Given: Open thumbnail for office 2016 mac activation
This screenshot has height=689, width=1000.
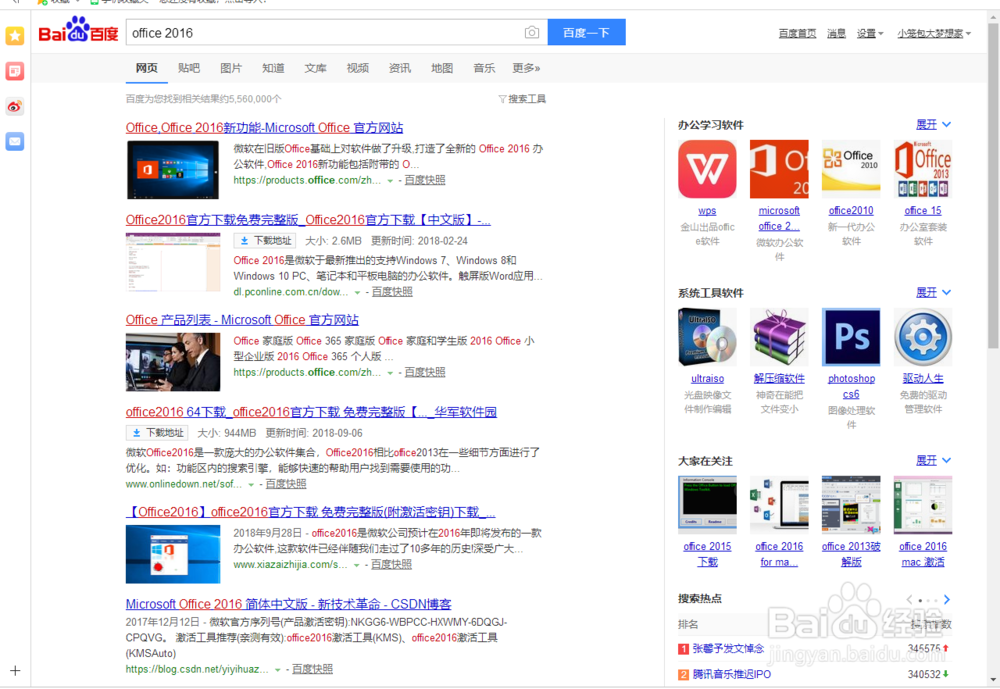Looking at the screenshot, I should point(923,505).
